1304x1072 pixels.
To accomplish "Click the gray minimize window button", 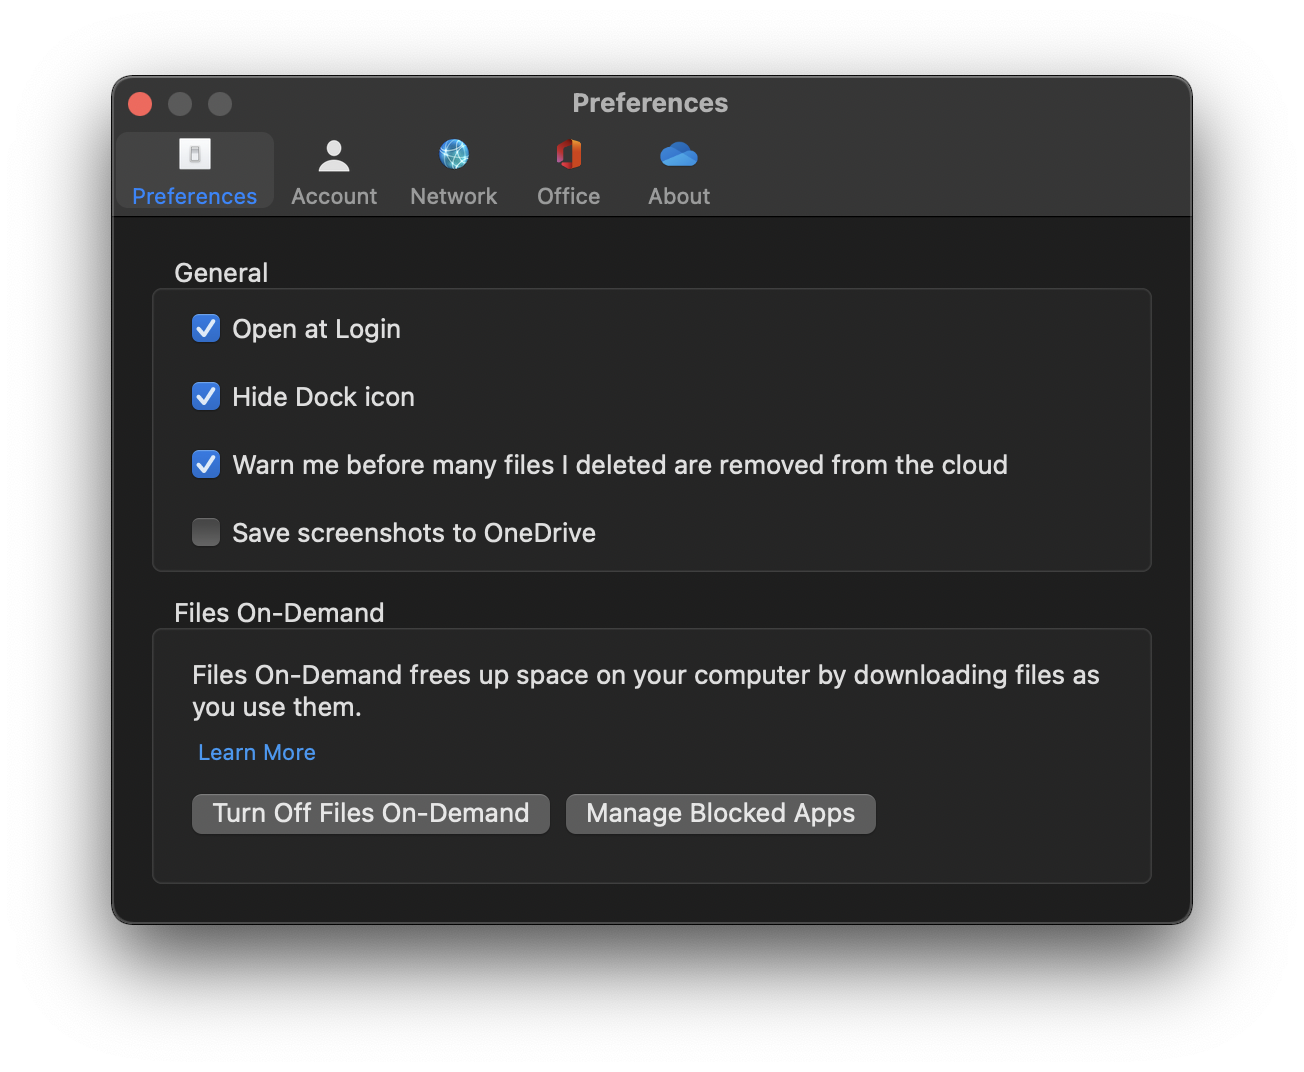I will pyautogui.click(x=180, y=104).
